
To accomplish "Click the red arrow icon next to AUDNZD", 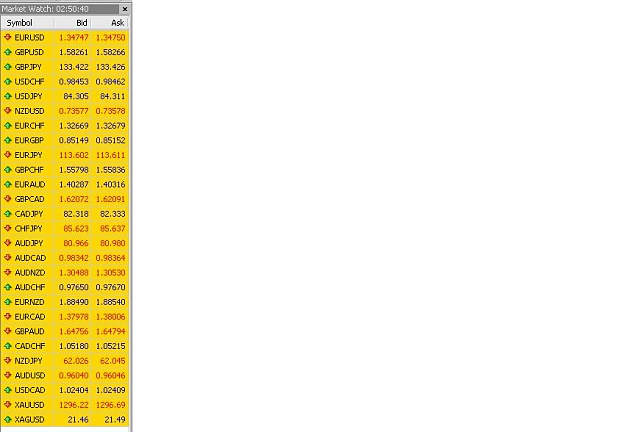I will pyautogui.click(x=8, y=273).
